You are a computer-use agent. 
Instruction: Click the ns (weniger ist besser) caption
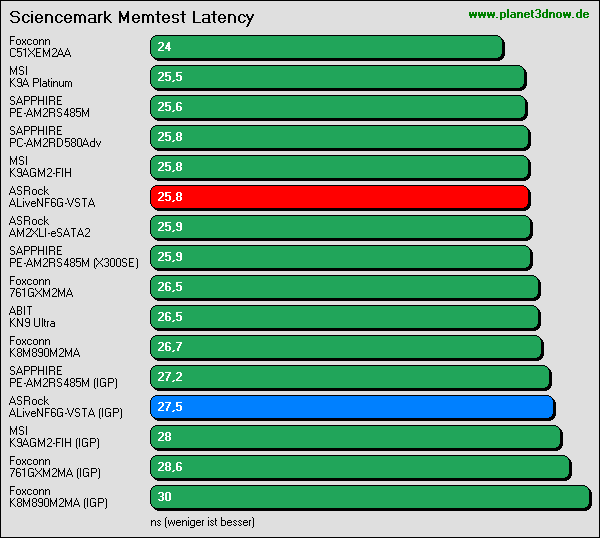point(202,522)
